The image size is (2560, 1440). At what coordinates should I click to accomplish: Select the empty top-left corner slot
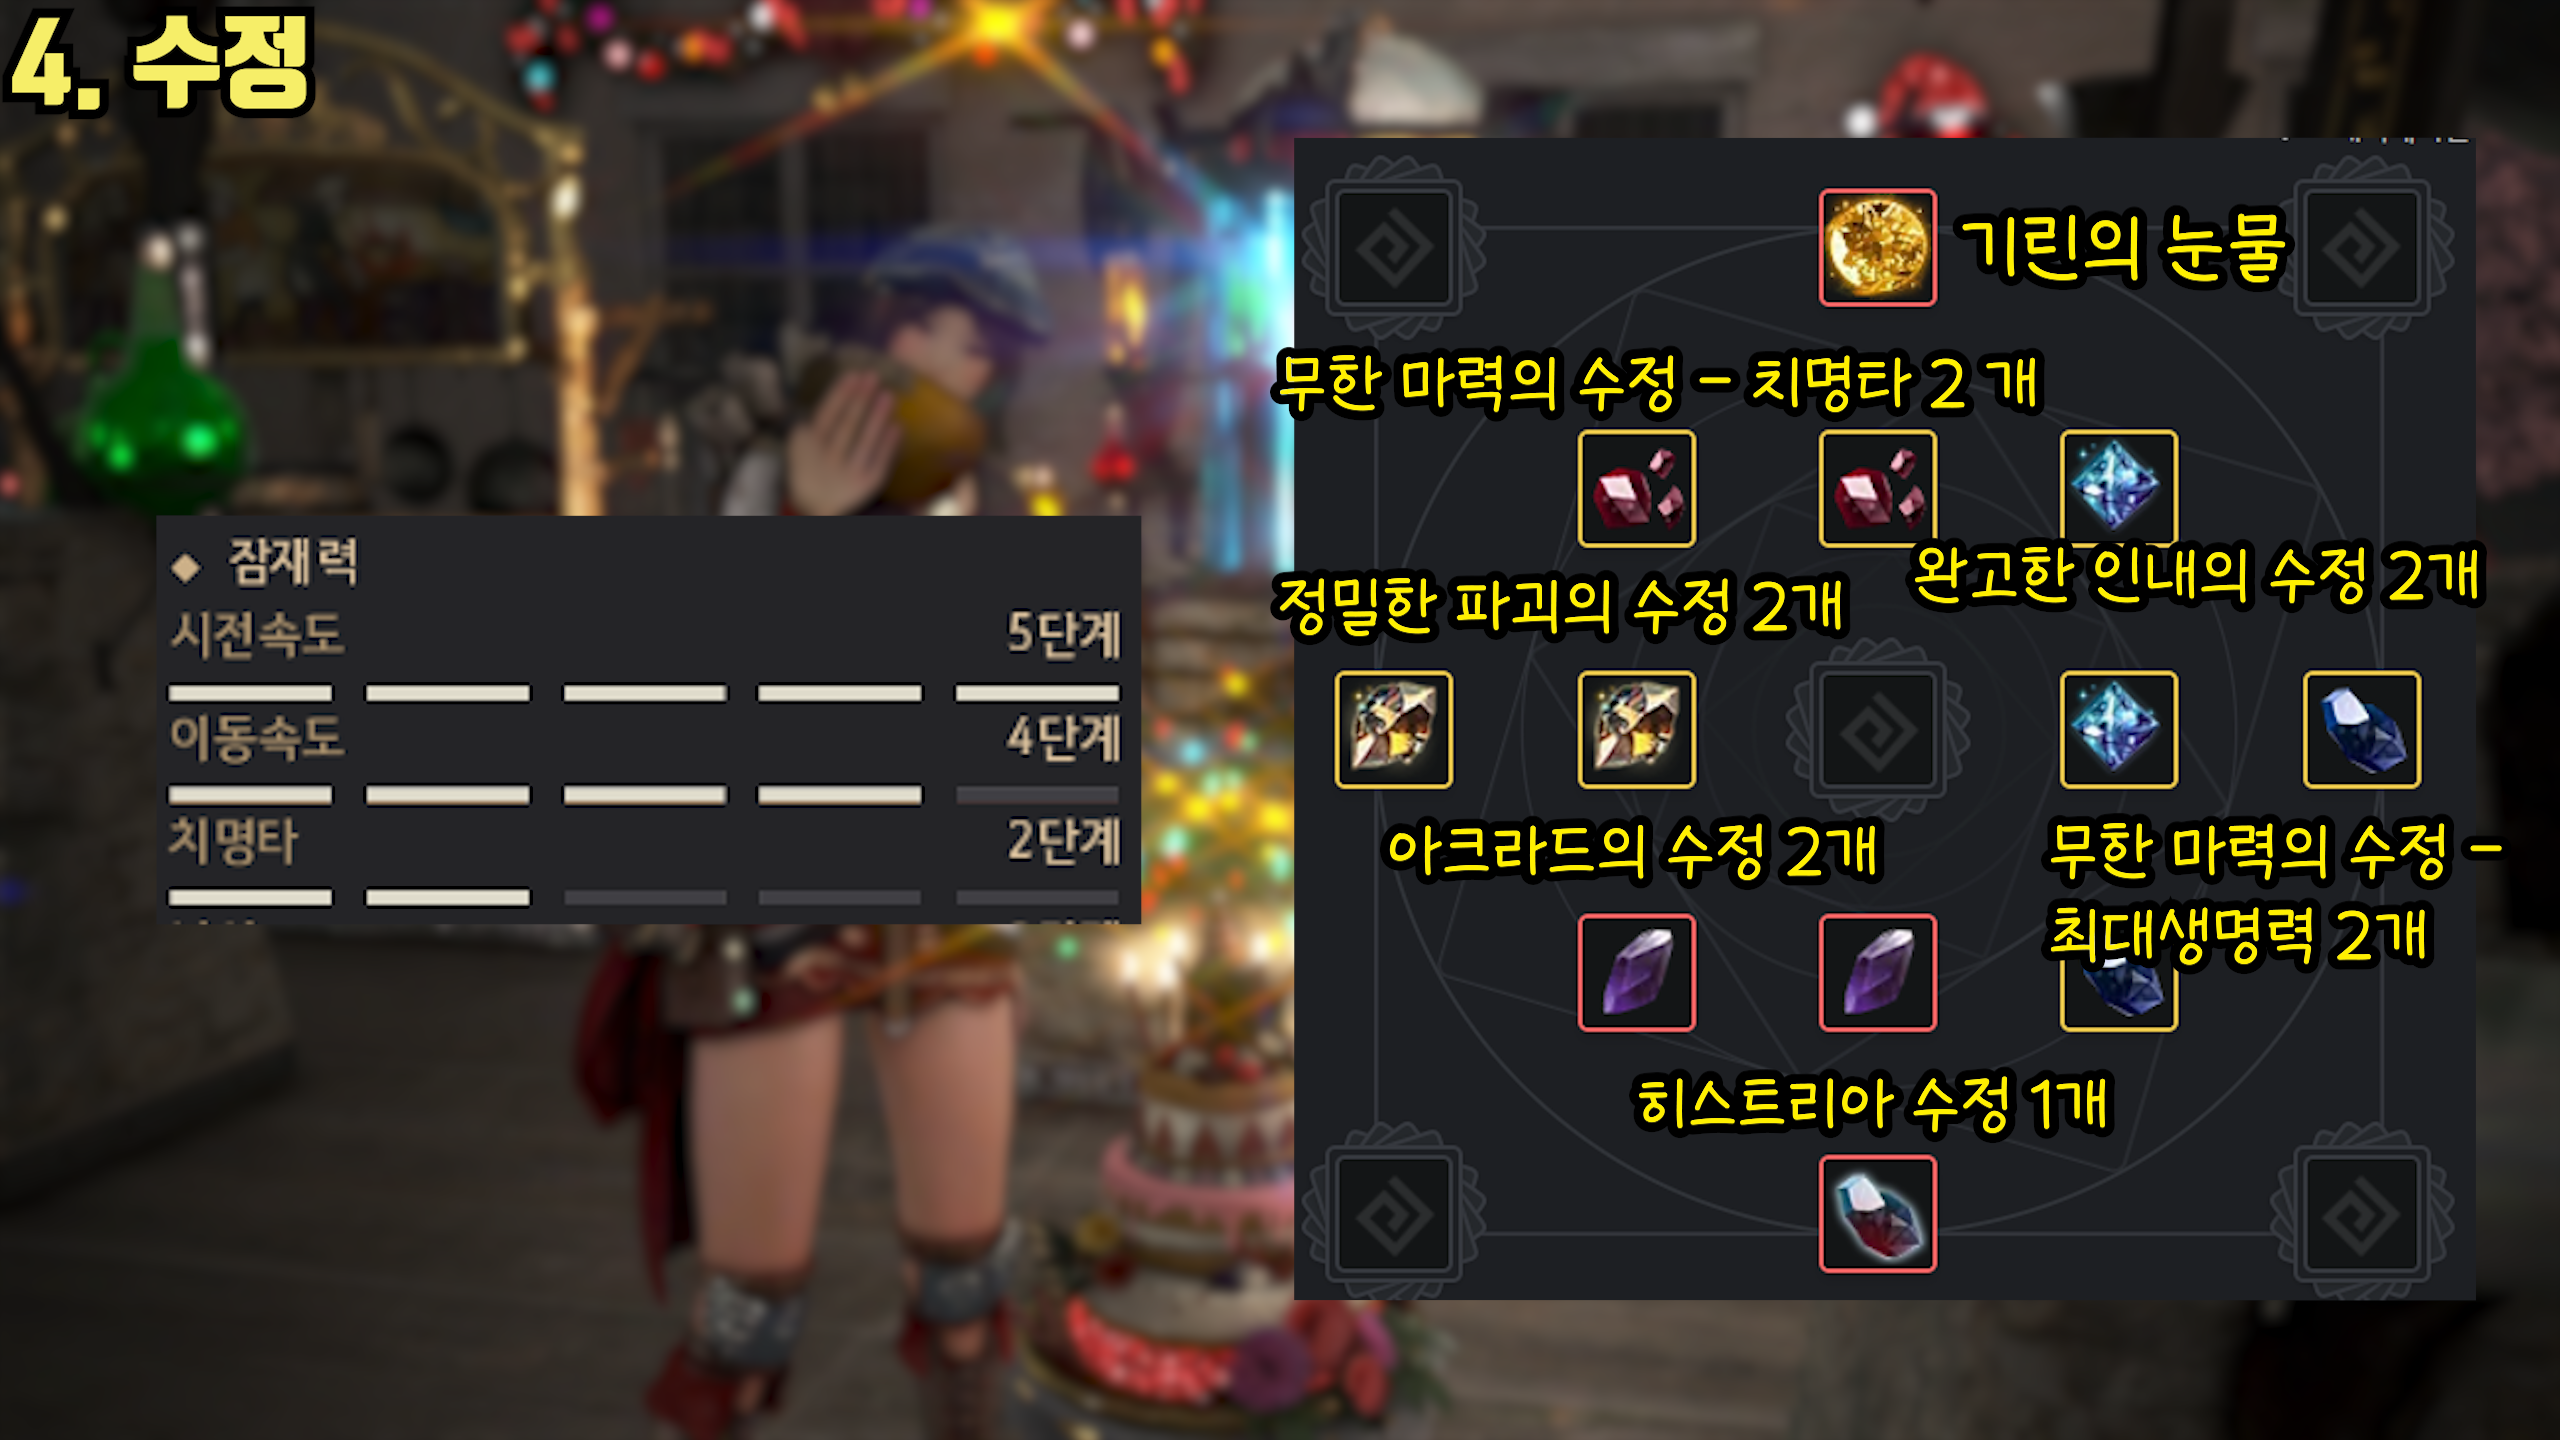click(1394, 247)
